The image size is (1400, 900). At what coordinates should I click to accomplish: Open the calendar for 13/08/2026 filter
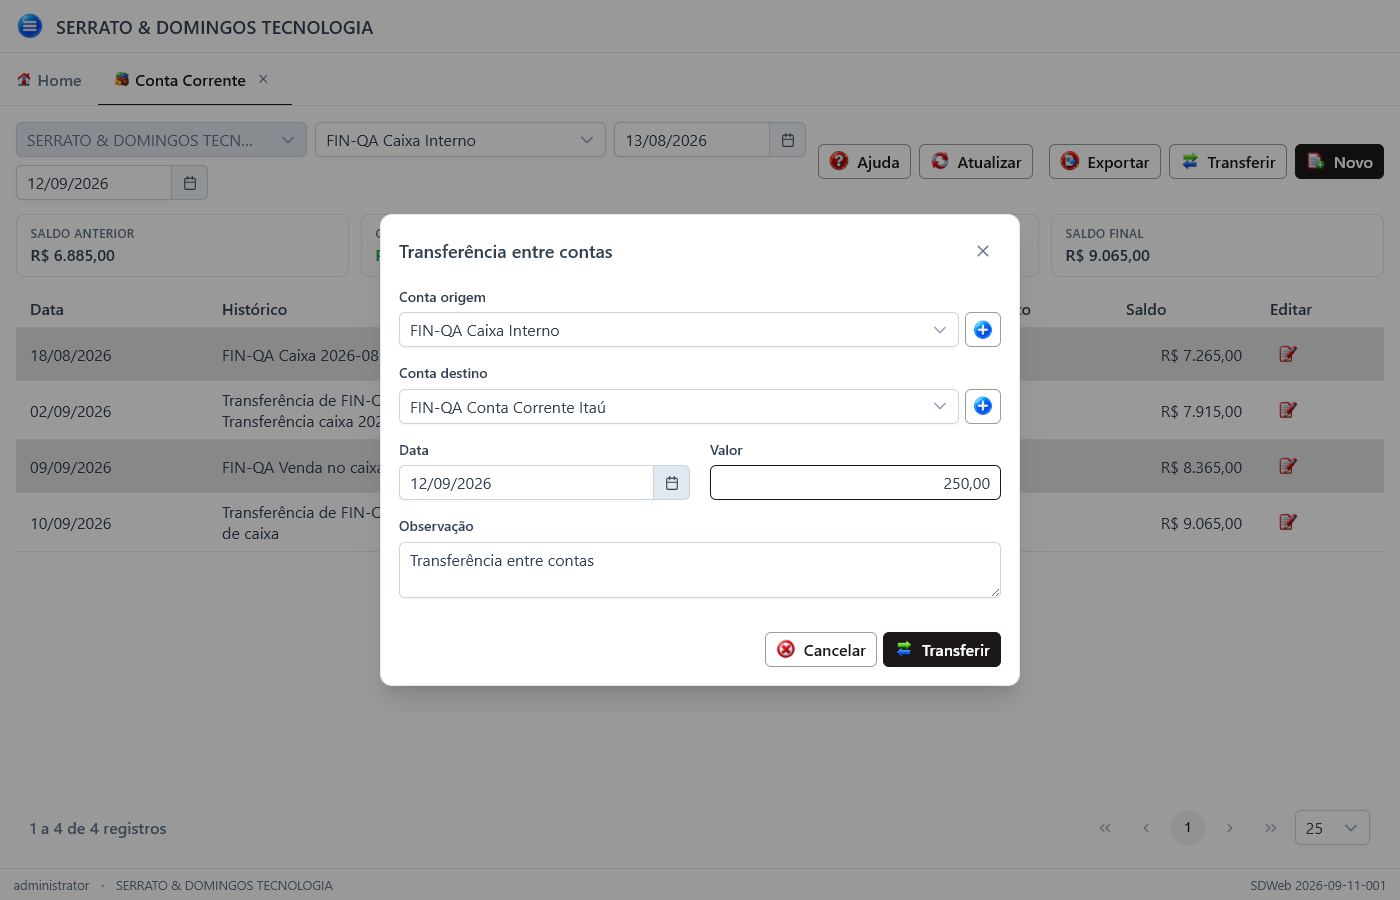click(788, 140)
